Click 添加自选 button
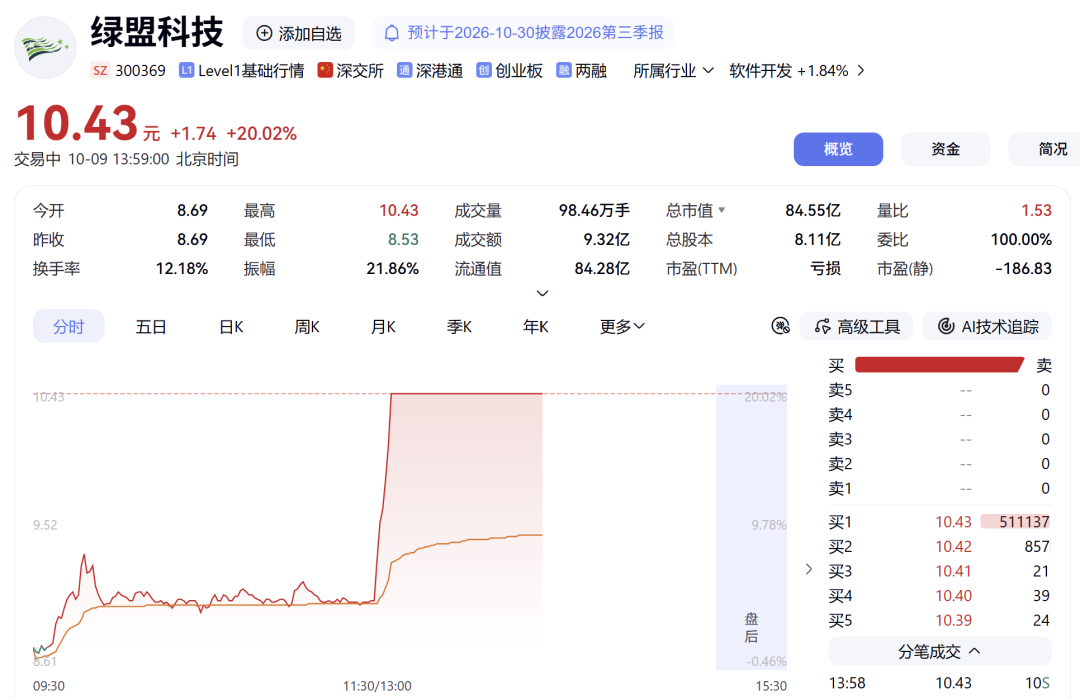The height and width of the screenshot is (699, 1080). click(298, 33)
